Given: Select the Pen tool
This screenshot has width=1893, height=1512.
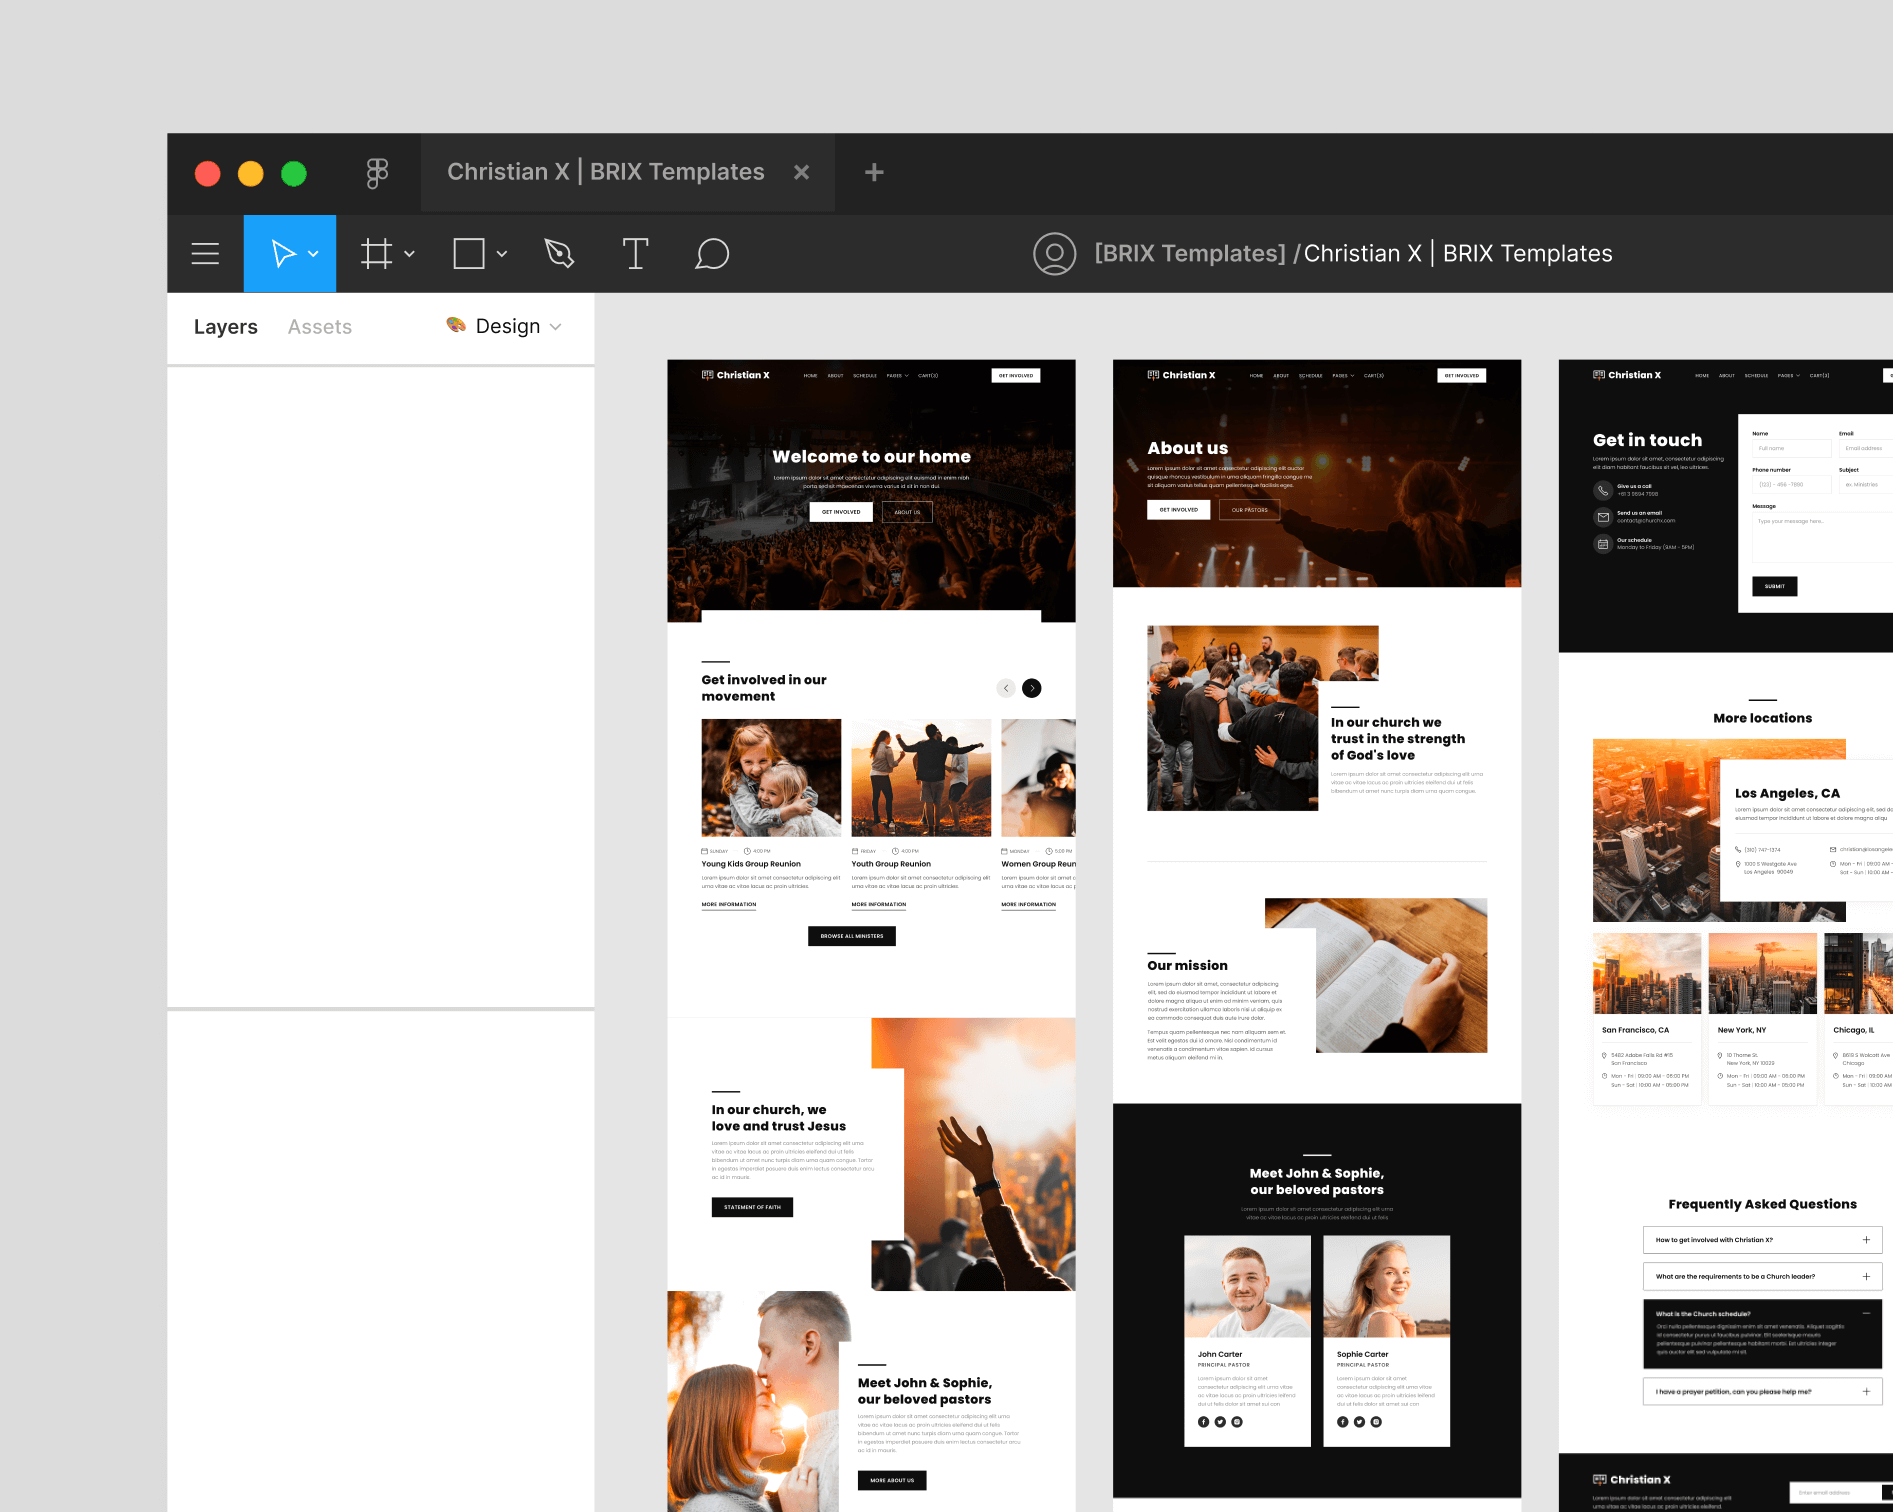Looking at the screenshot, I should (559, 253).
